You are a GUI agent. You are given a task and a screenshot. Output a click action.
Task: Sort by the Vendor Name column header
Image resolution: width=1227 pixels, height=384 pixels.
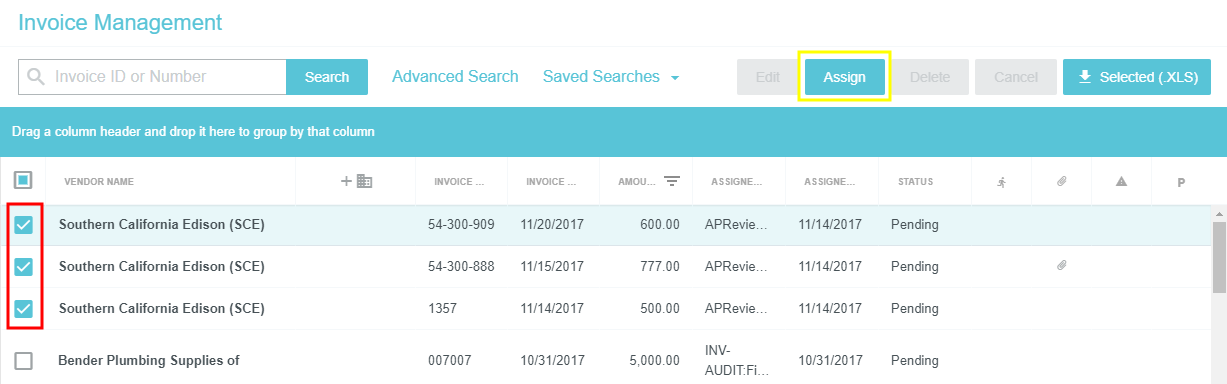pos(99,182)
